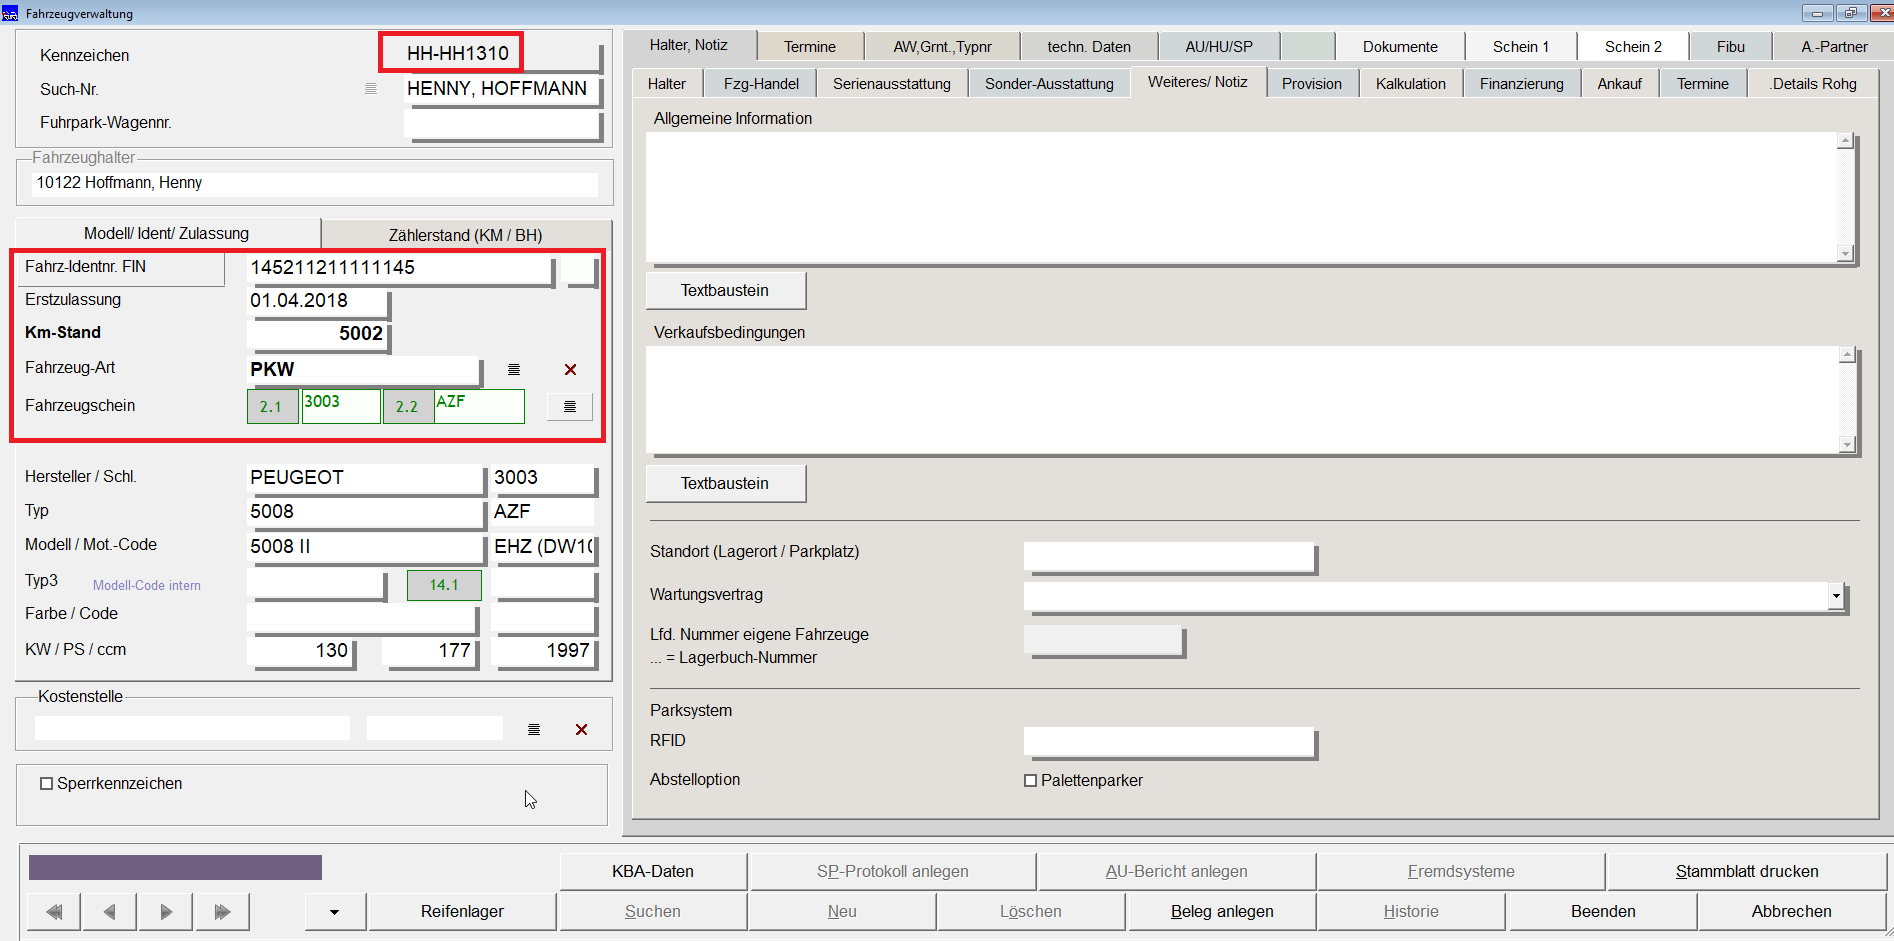Open Sonder-Ausstattung sub-tab
The image size is (1894, 941).
coord(1049,84)
